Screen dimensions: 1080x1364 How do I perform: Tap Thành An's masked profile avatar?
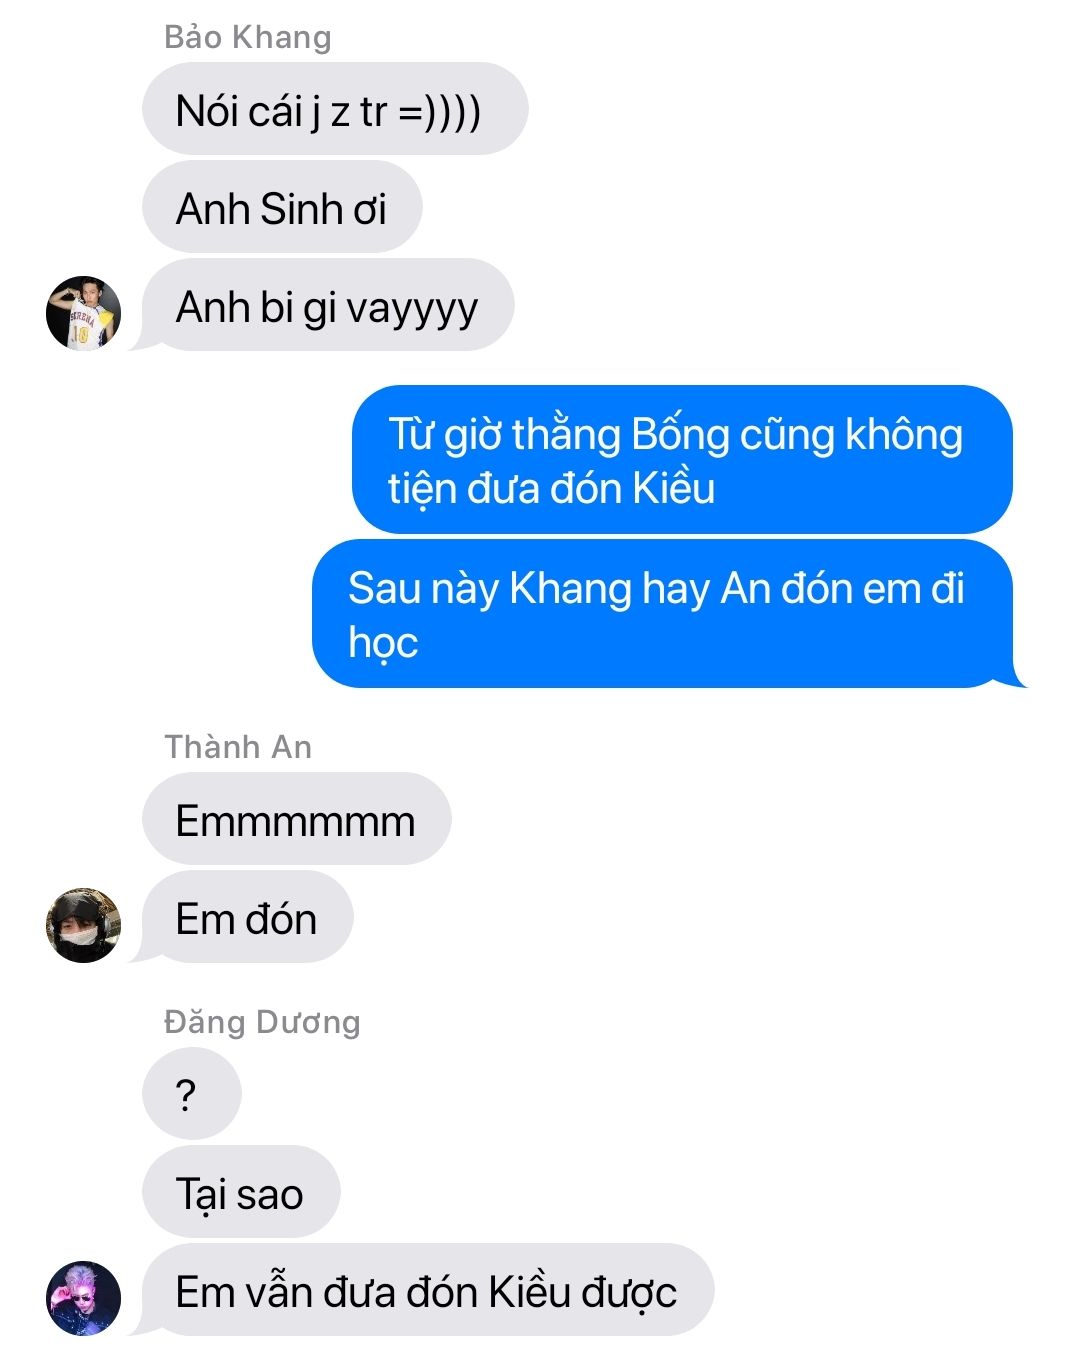click(84, 925)
